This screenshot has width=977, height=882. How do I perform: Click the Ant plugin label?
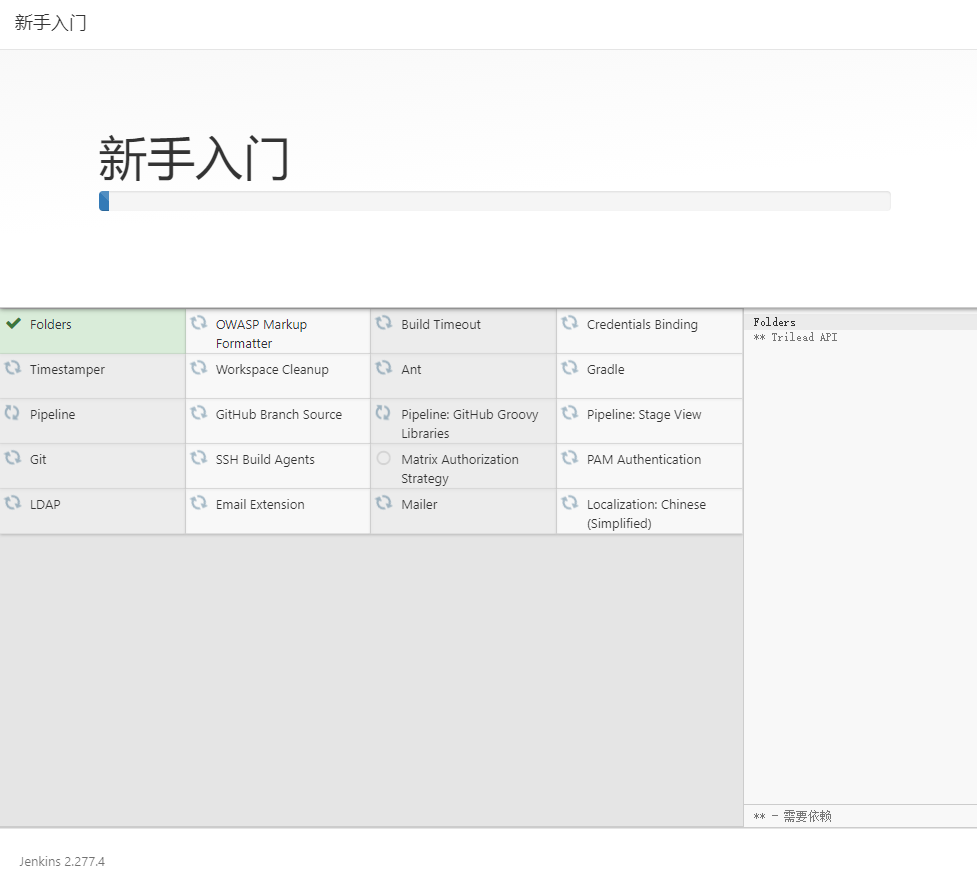[411, 369]
